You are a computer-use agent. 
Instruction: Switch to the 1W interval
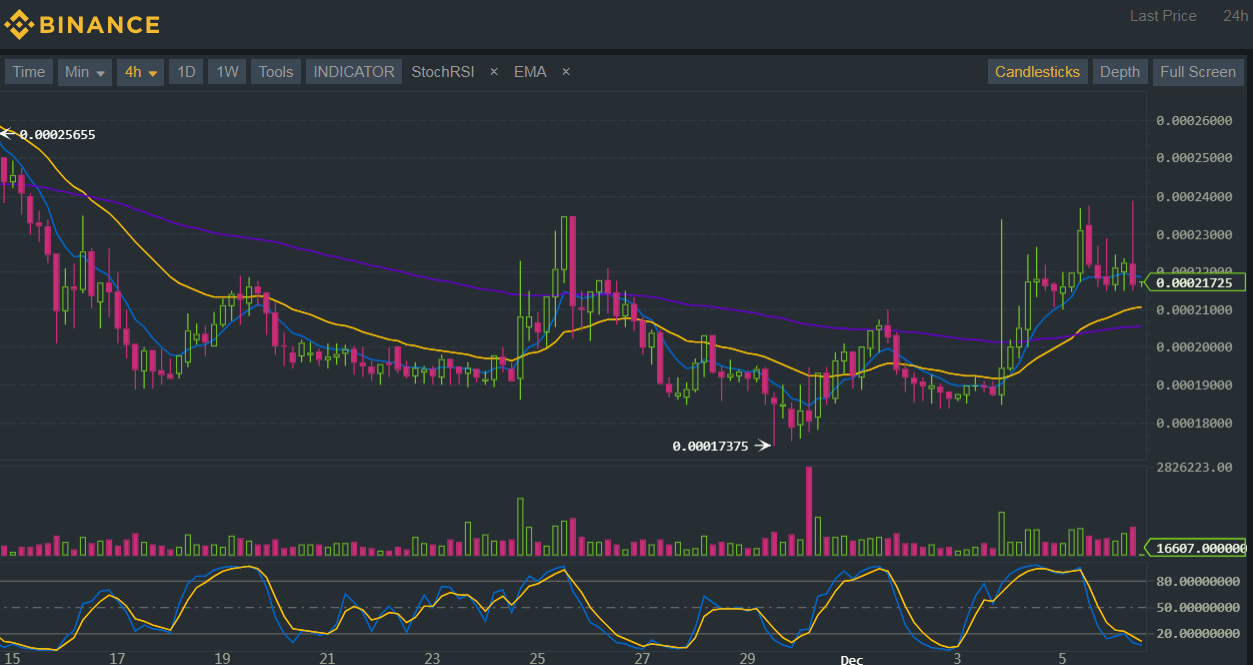227,72
